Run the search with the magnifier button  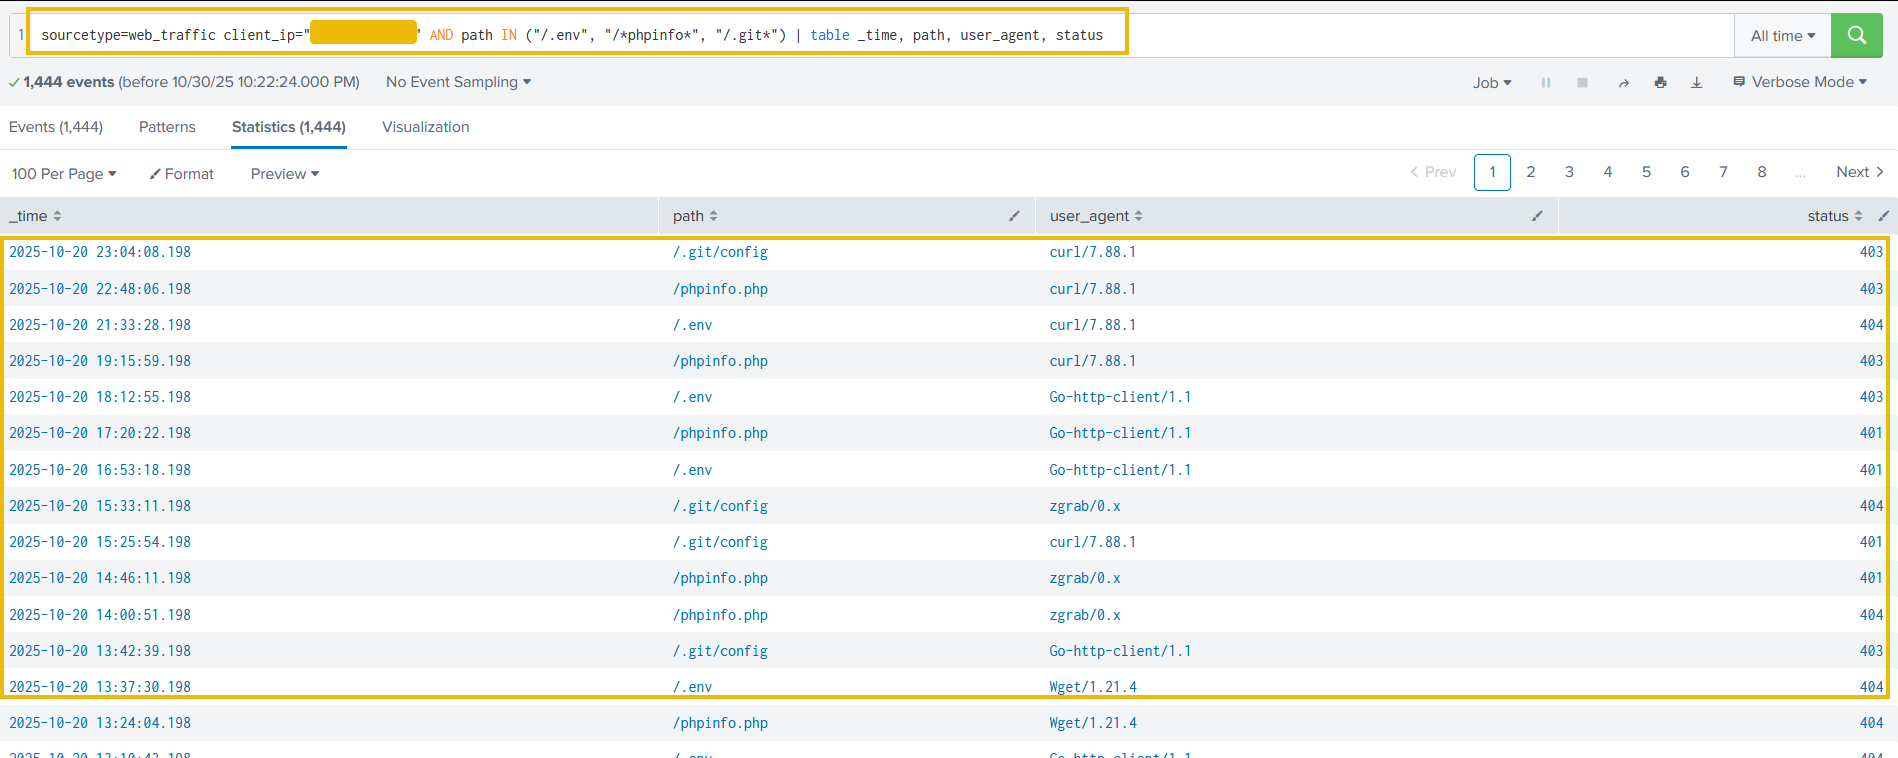[x=1856, y=35]
